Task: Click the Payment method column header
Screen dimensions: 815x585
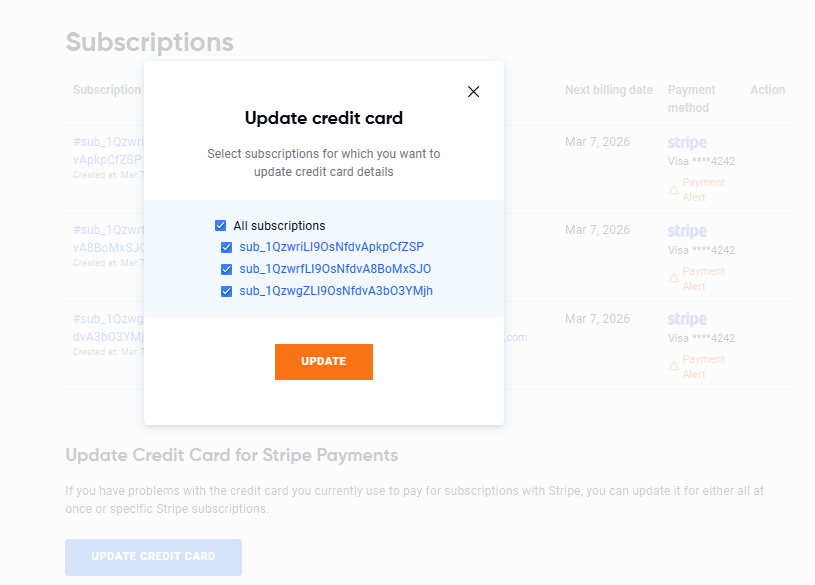Action: 691,98
